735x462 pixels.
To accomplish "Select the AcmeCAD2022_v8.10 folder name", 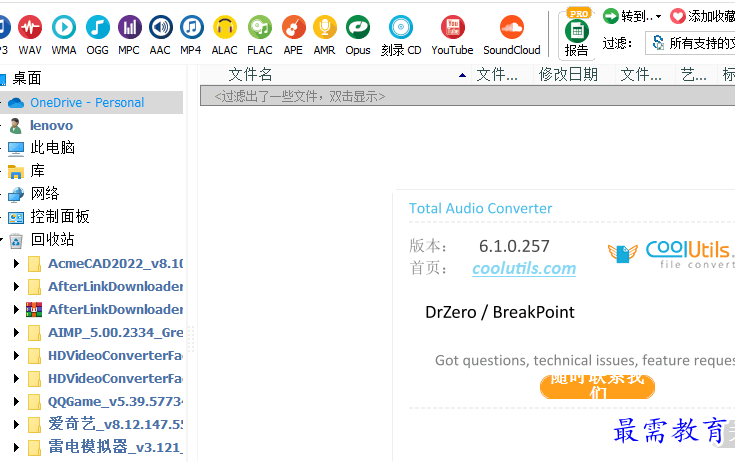I will 115,263.
